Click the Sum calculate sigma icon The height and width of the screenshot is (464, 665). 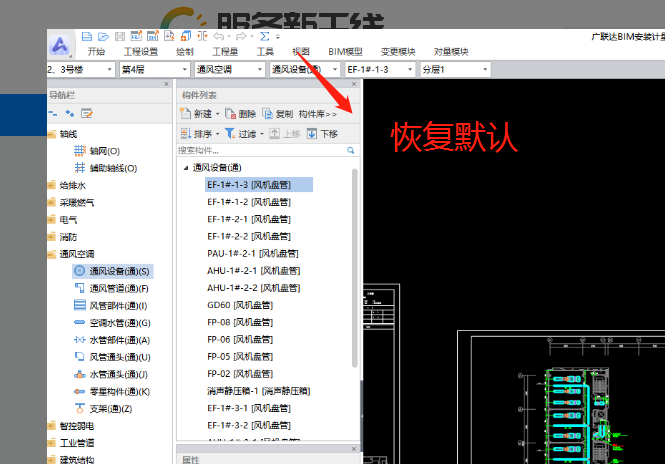(265, 36)
